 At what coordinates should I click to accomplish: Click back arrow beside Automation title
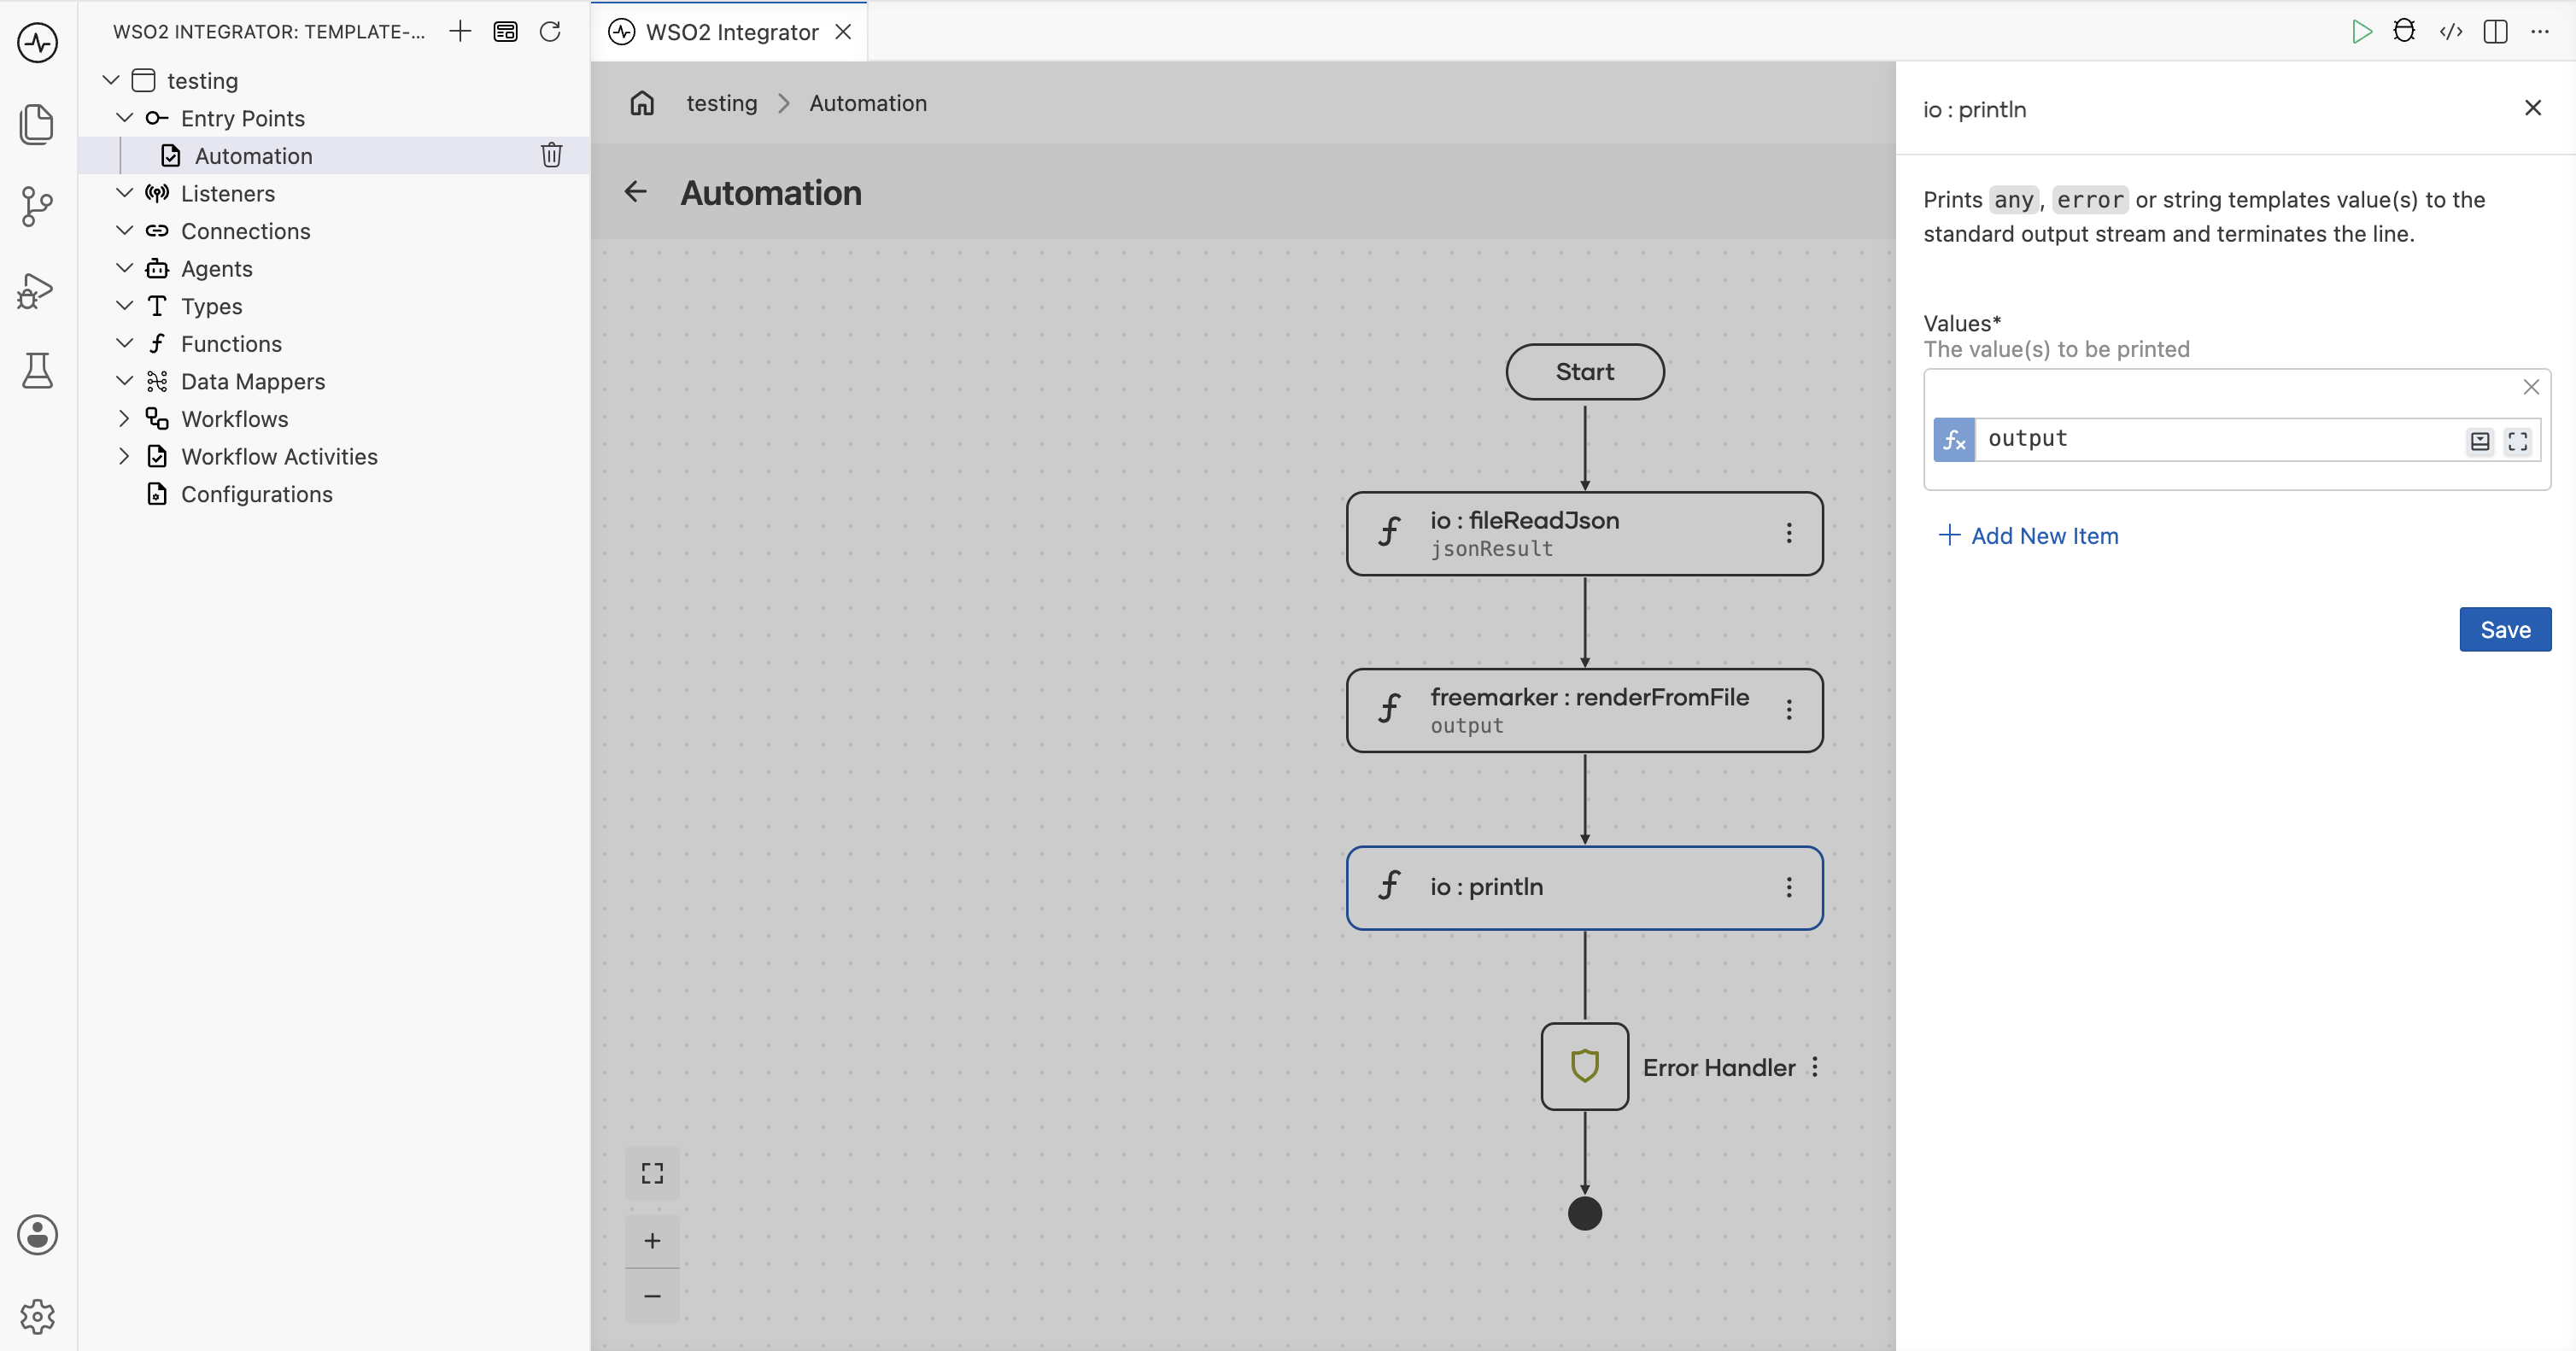pyautogui.click(x=636, y=192)
